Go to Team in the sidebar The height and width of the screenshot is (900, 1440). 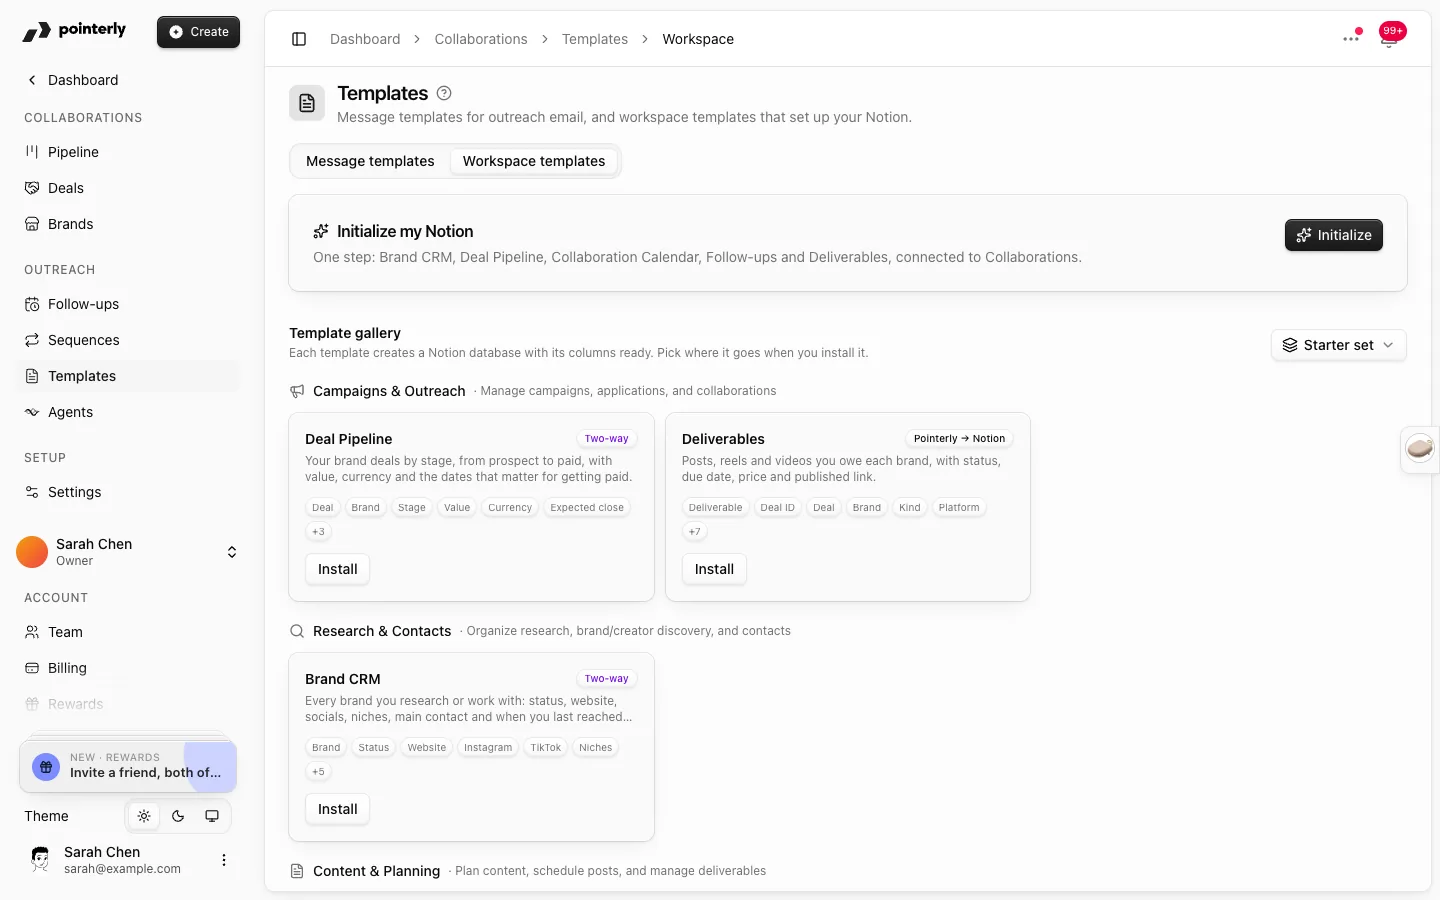click(128, 632)
